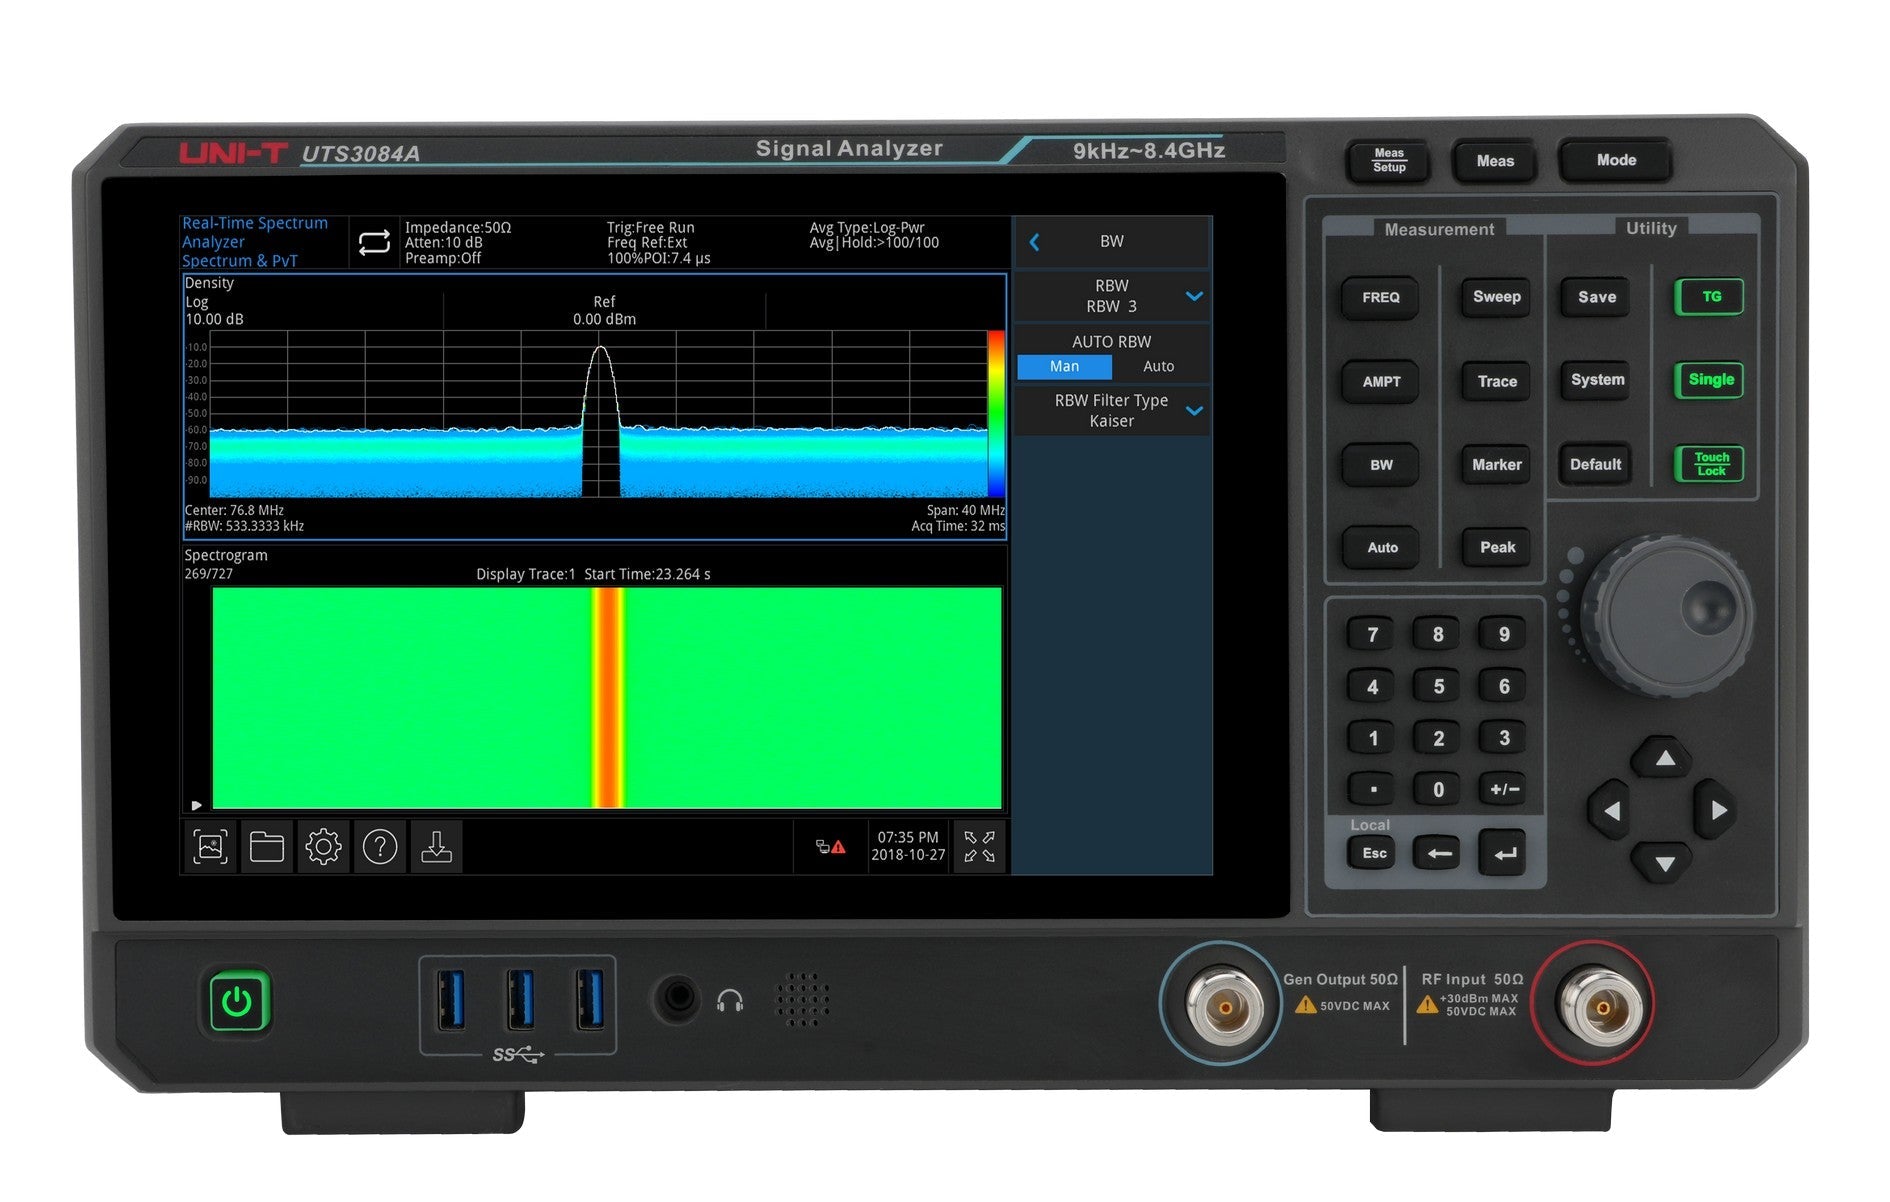Open the file folder icon
This screenshot has height=1202, width=1890.
pyautogui.click(x=266, y=847)
